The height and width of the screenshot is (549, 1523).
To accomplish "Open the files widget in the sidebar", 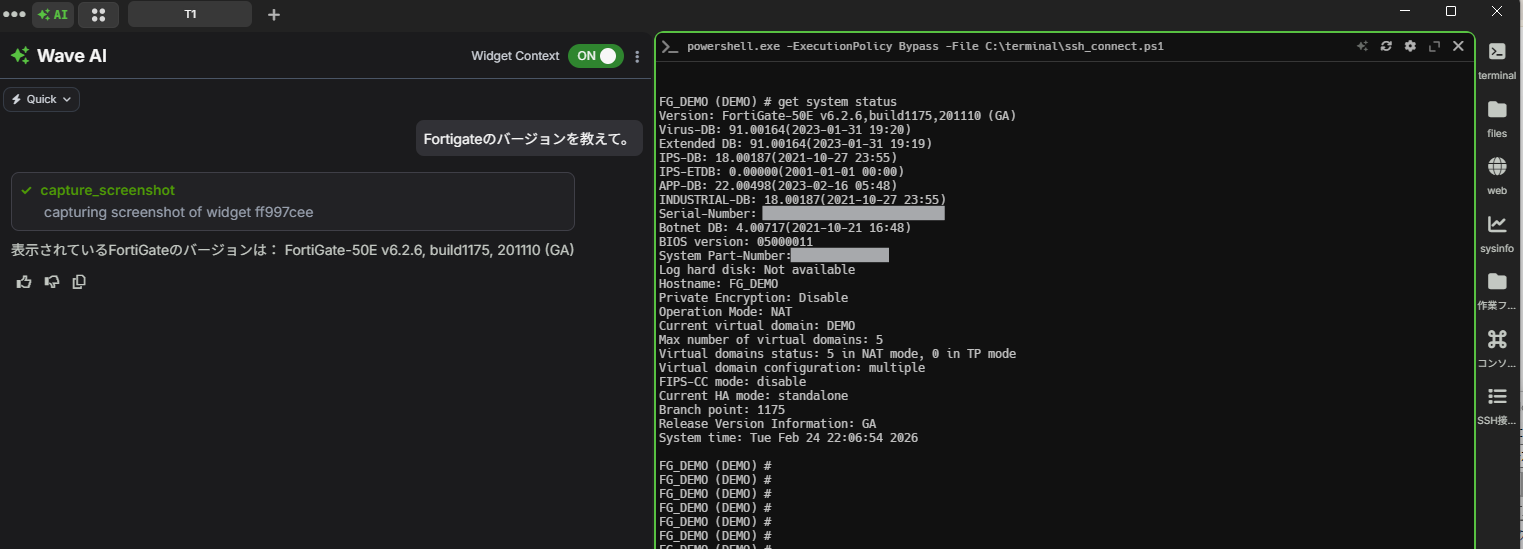I will click(1497, 116).
